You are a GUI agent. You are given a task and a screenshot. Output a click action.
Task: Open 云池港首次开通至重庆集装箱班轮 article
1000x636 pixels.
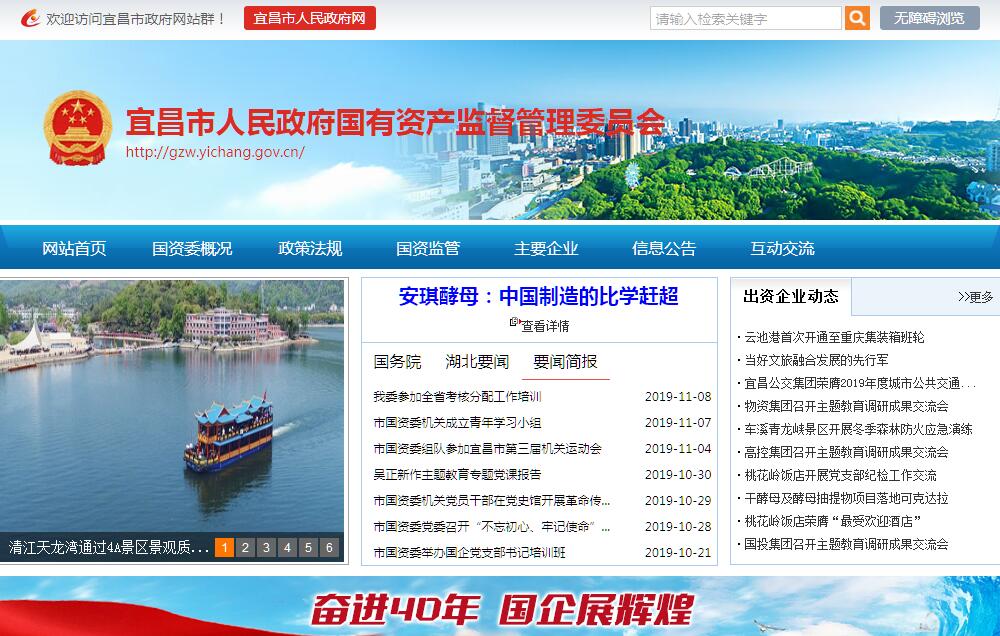834,337
